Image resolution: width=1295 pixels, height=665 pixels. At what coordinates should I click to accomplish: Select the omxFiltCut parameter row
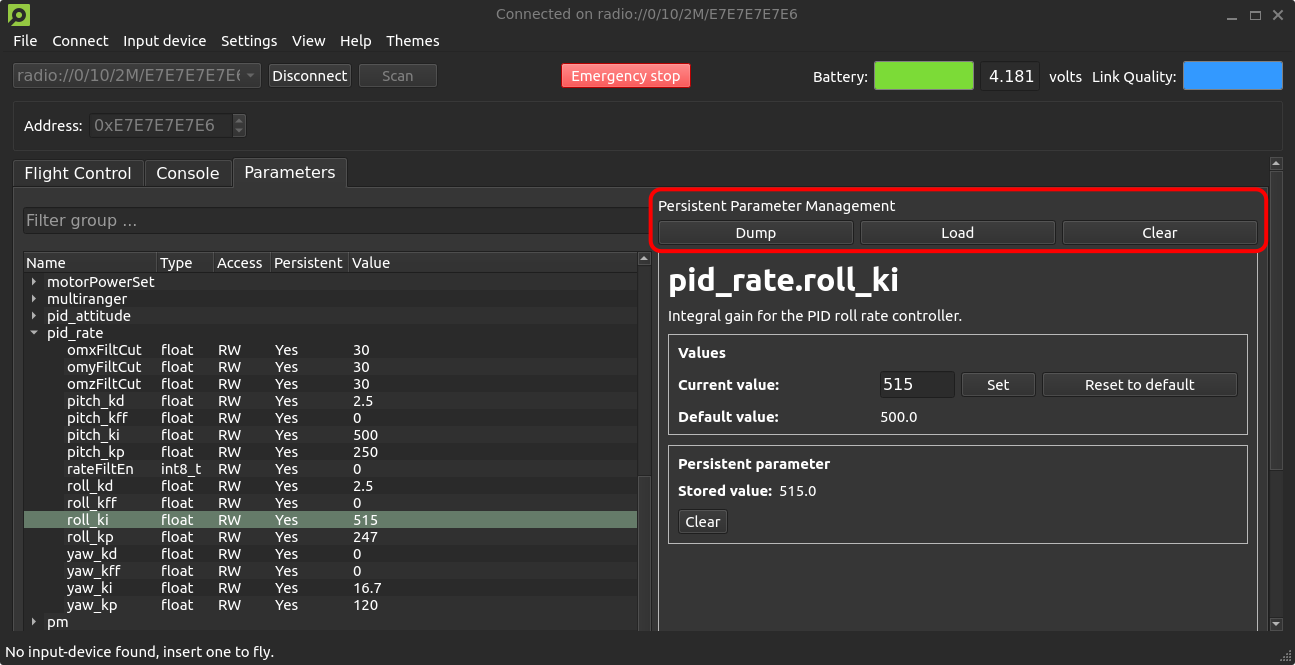(330, 350)
